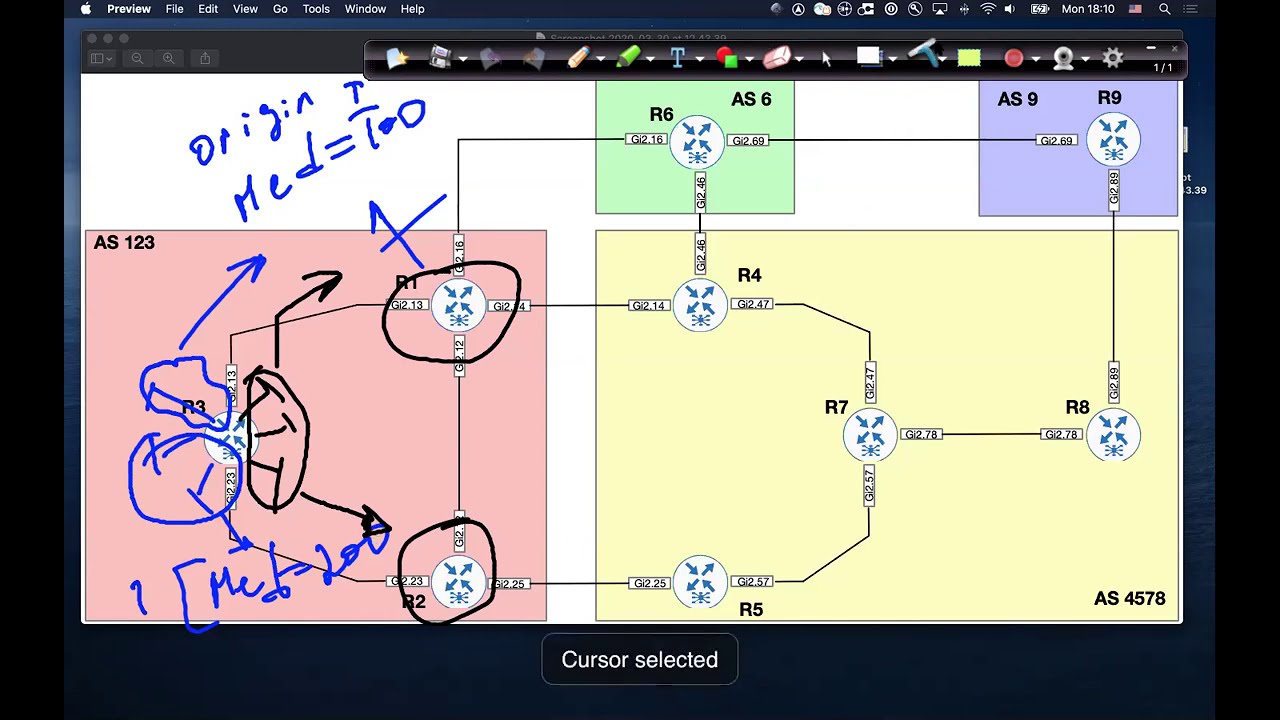Click the Spotlight search icon
The image size is (1280, 720).
tap(1165, 9)
